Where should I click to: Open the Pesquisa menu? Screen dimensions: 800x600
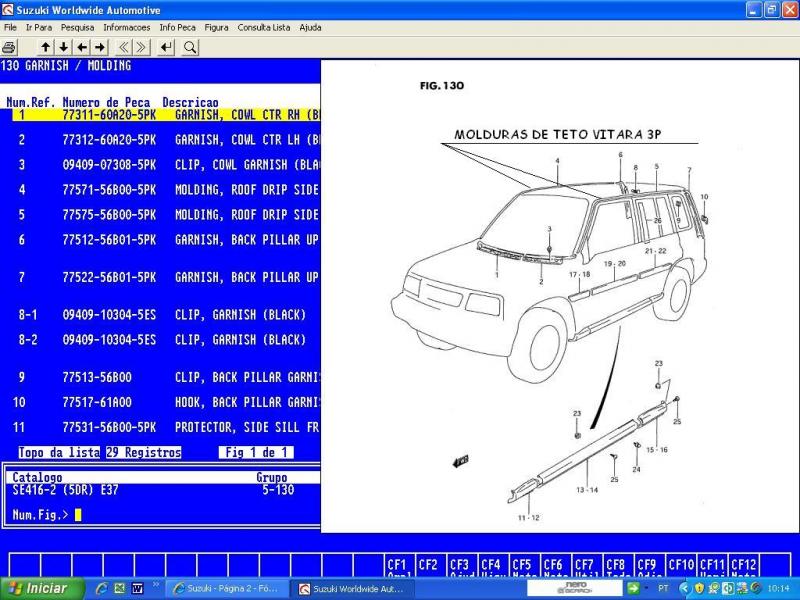78,28
